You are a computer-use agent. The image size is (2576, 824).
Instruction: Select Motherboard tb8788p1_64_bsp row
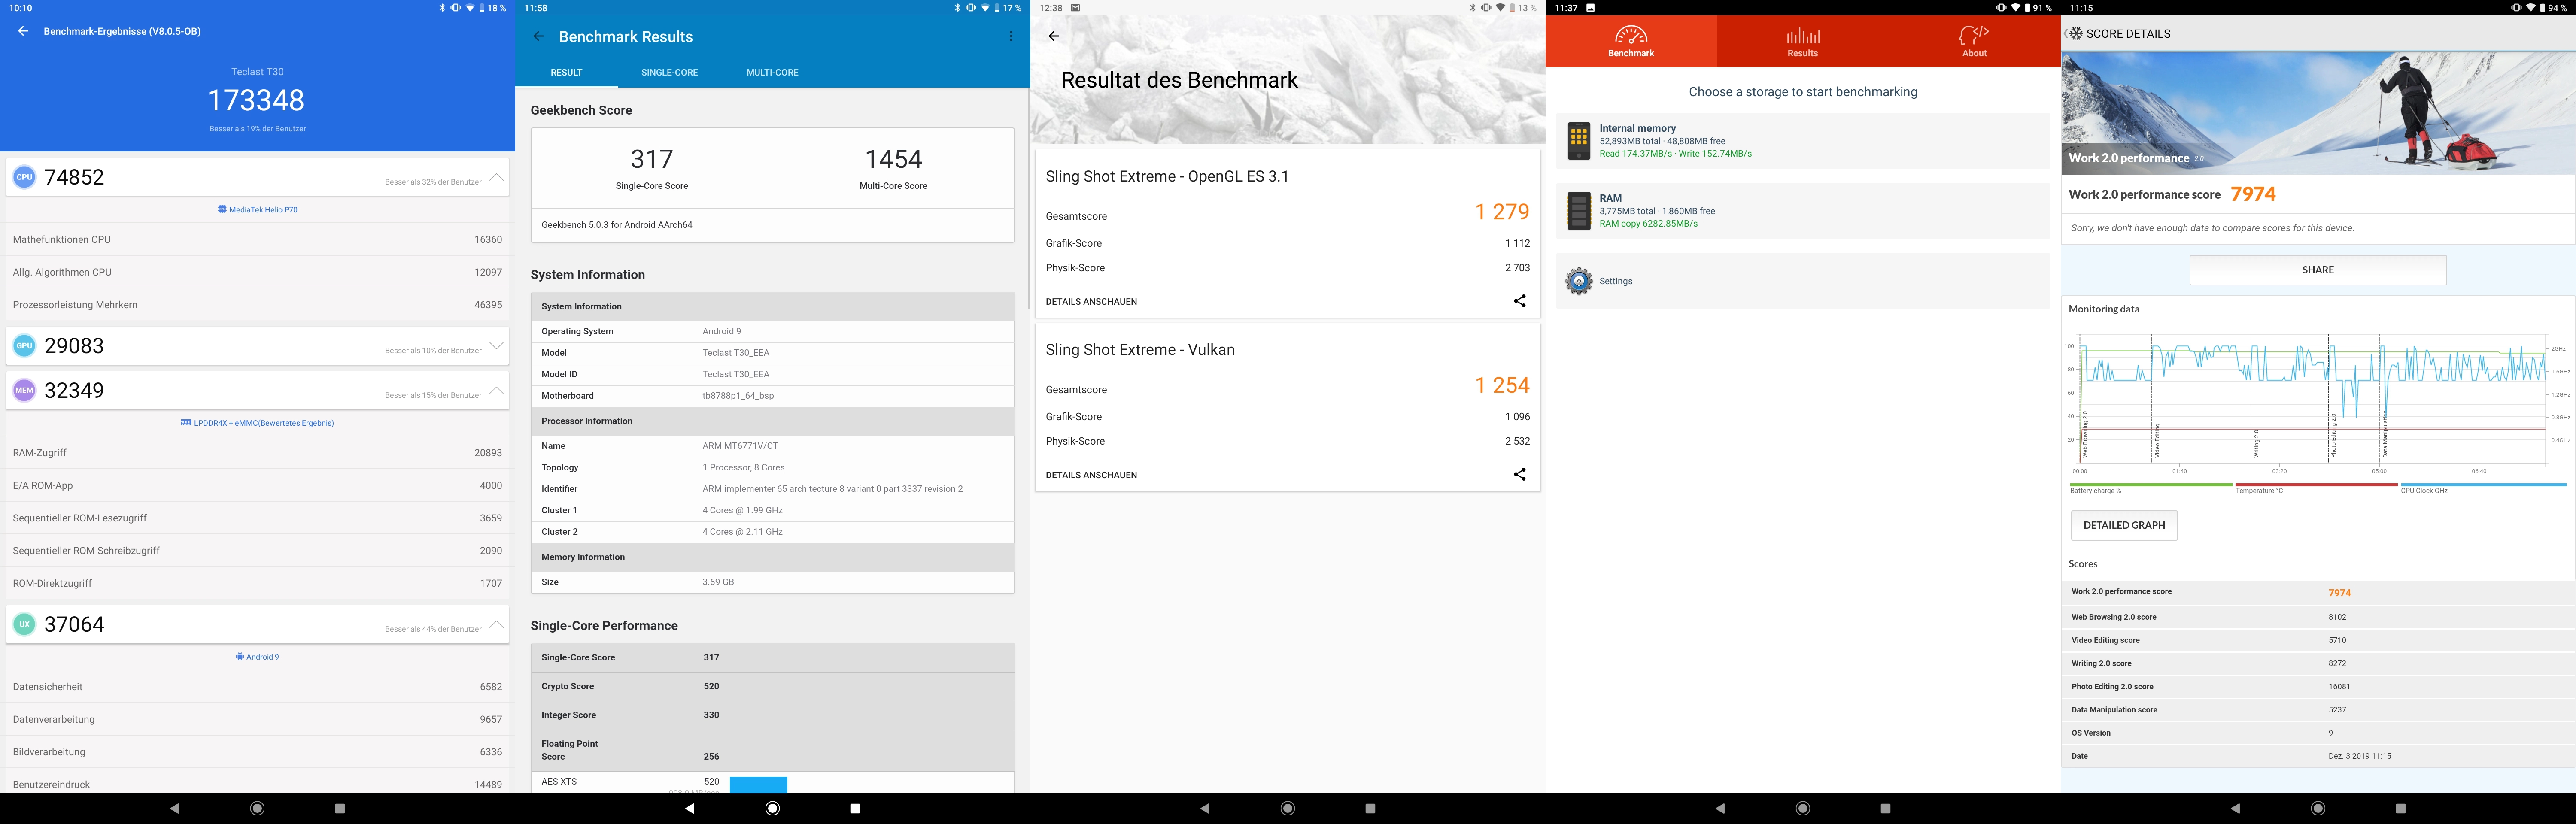(772, 396)
